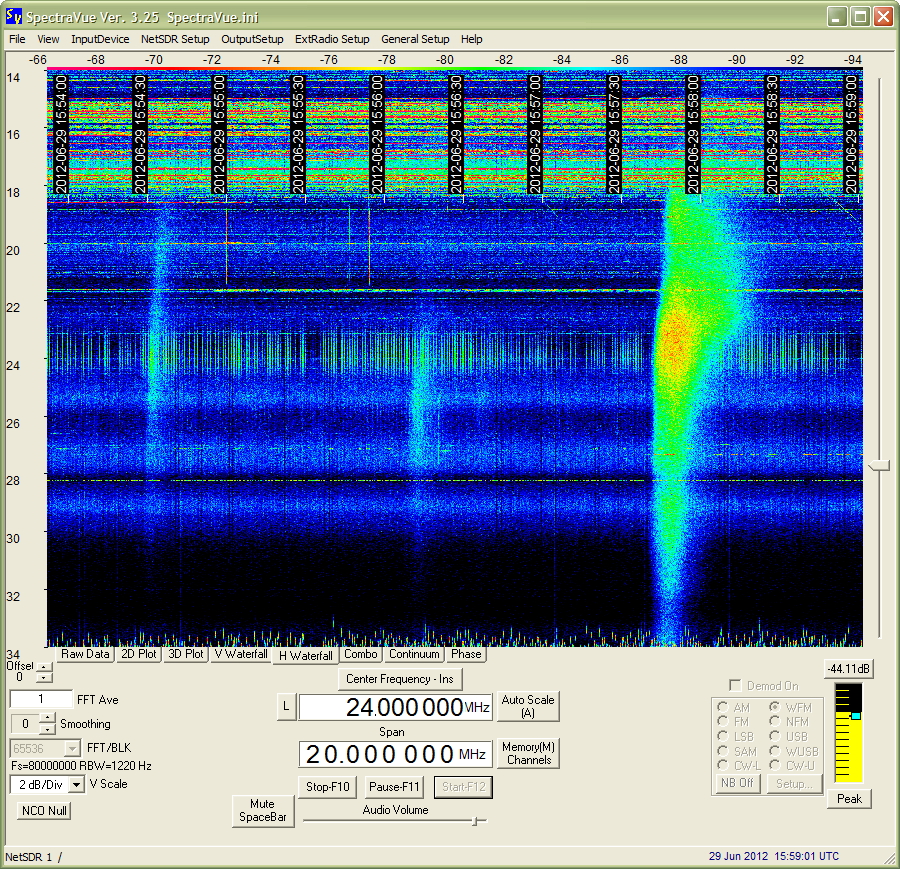Increase Smoothing with the up arrow

point(48,718)
